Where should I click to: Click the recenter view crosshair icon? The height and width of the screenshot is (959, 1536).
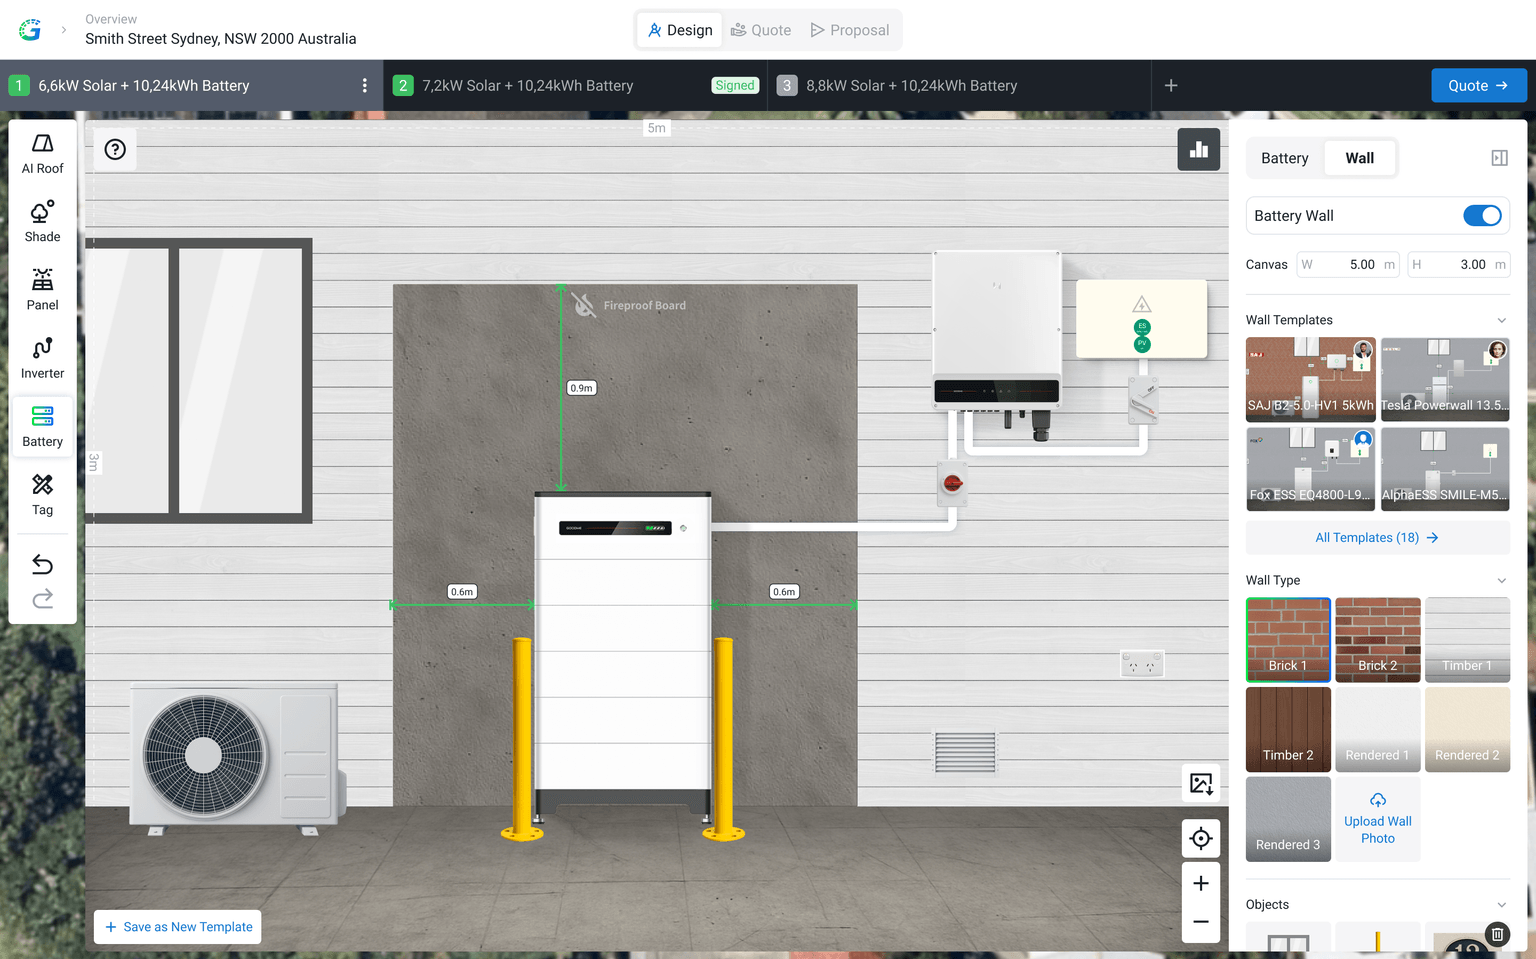click(1200, 839)
